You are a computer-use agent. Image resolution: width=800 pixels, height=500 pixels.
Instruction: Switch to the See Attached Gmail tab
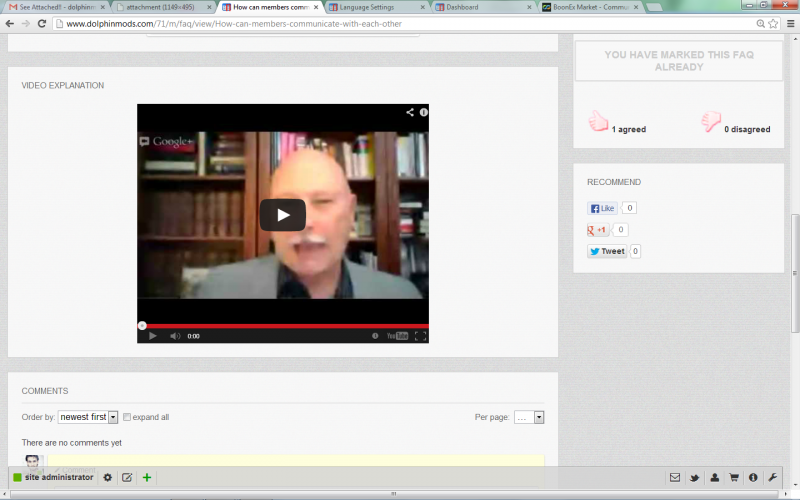point(56,7)
